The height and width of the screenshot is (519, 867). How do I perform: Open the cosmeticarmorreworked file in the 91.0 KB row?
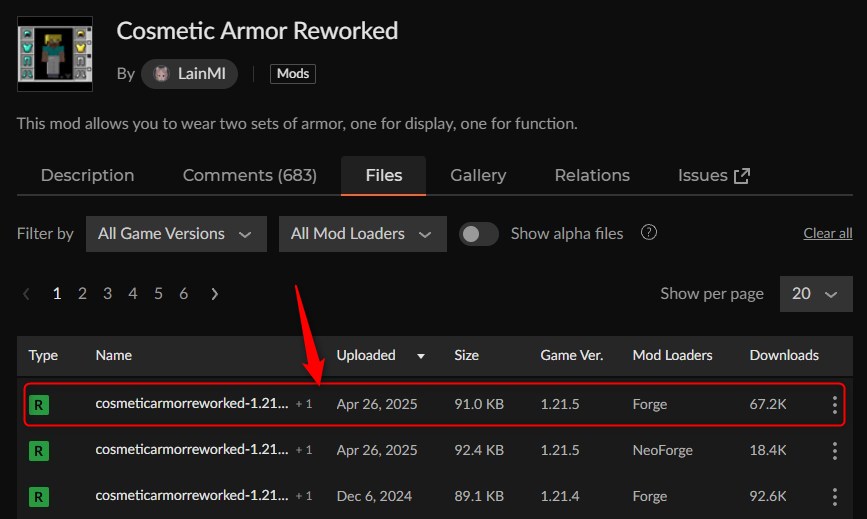192,403
